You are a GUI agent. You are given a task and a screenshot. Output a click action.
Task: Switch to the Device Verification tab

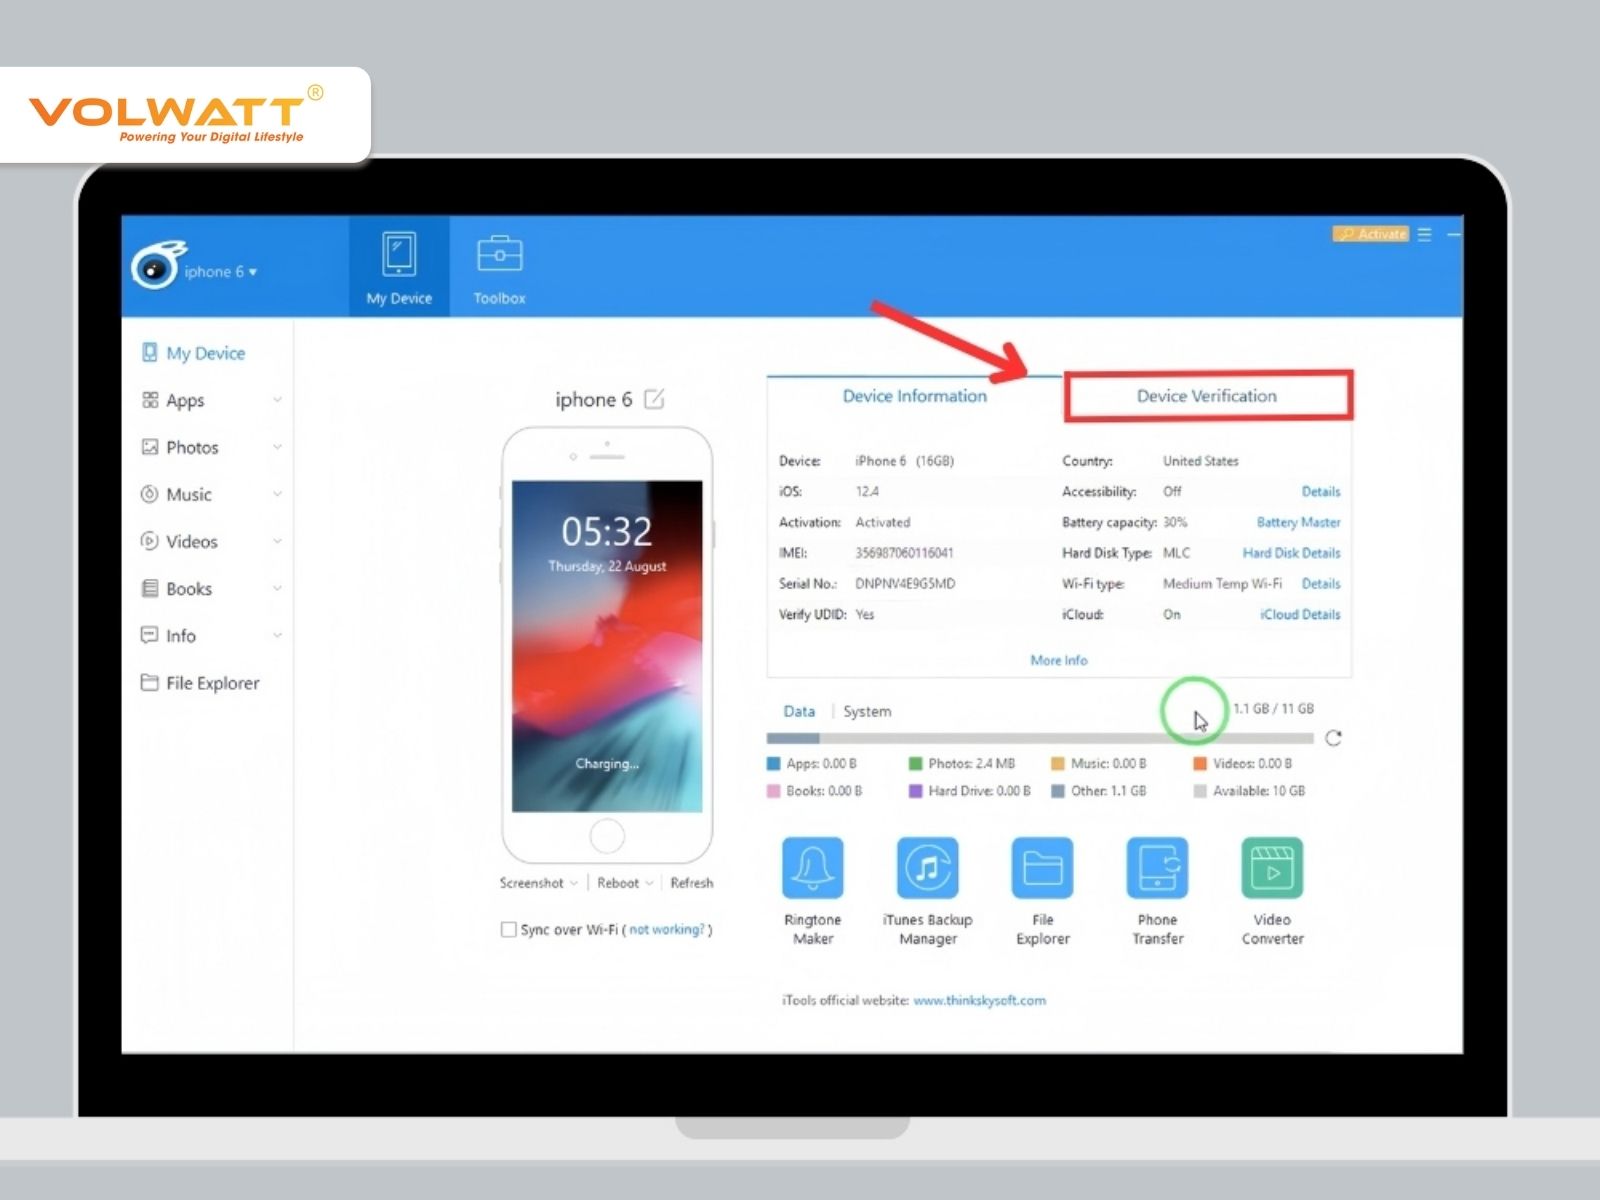(1205, 395)
